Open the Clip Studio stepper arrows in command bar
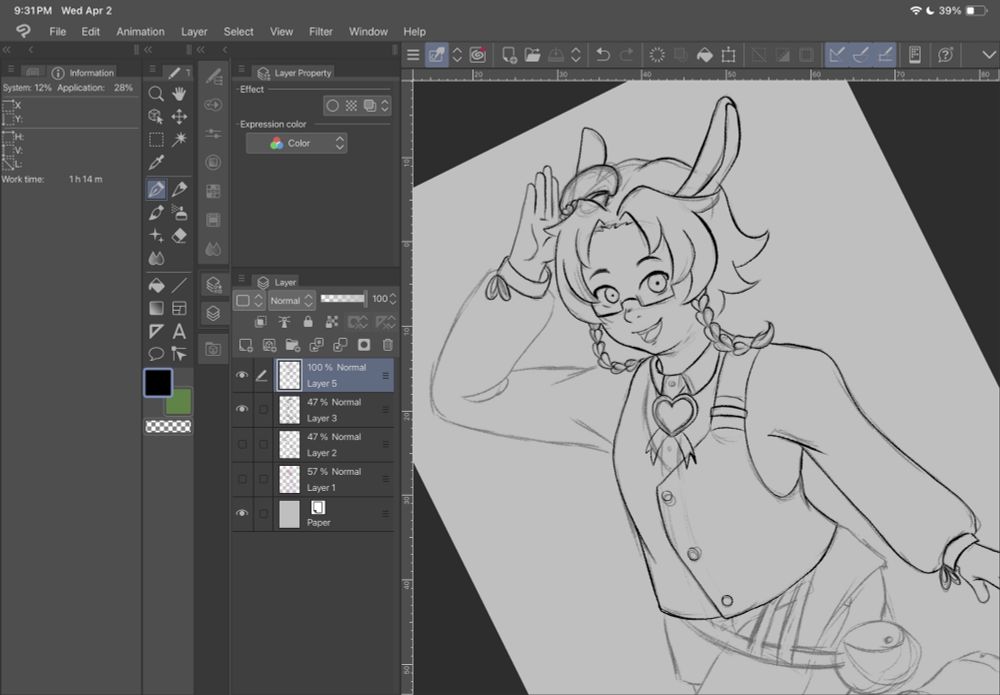 pos(457,55)
